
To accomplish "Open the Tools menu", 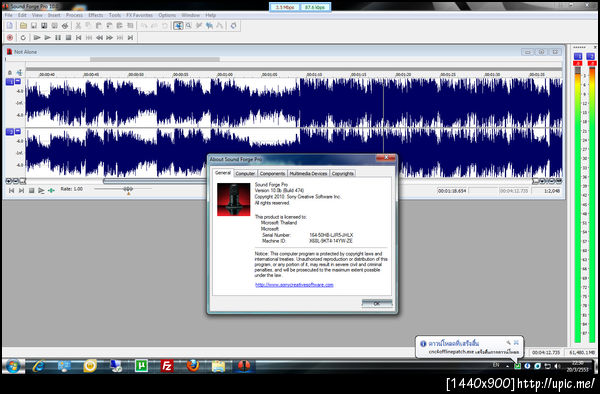I will point(114,15).
